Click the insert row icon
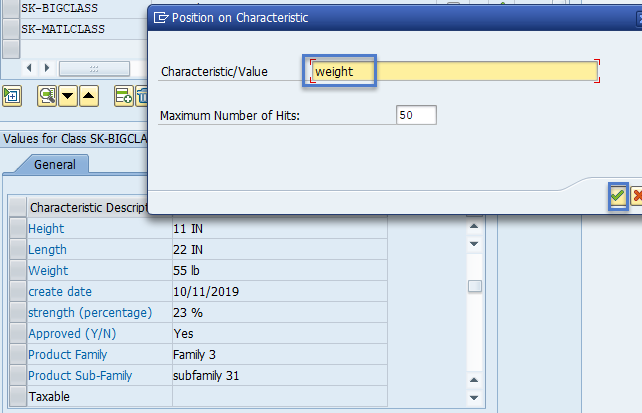 point(124,96)
